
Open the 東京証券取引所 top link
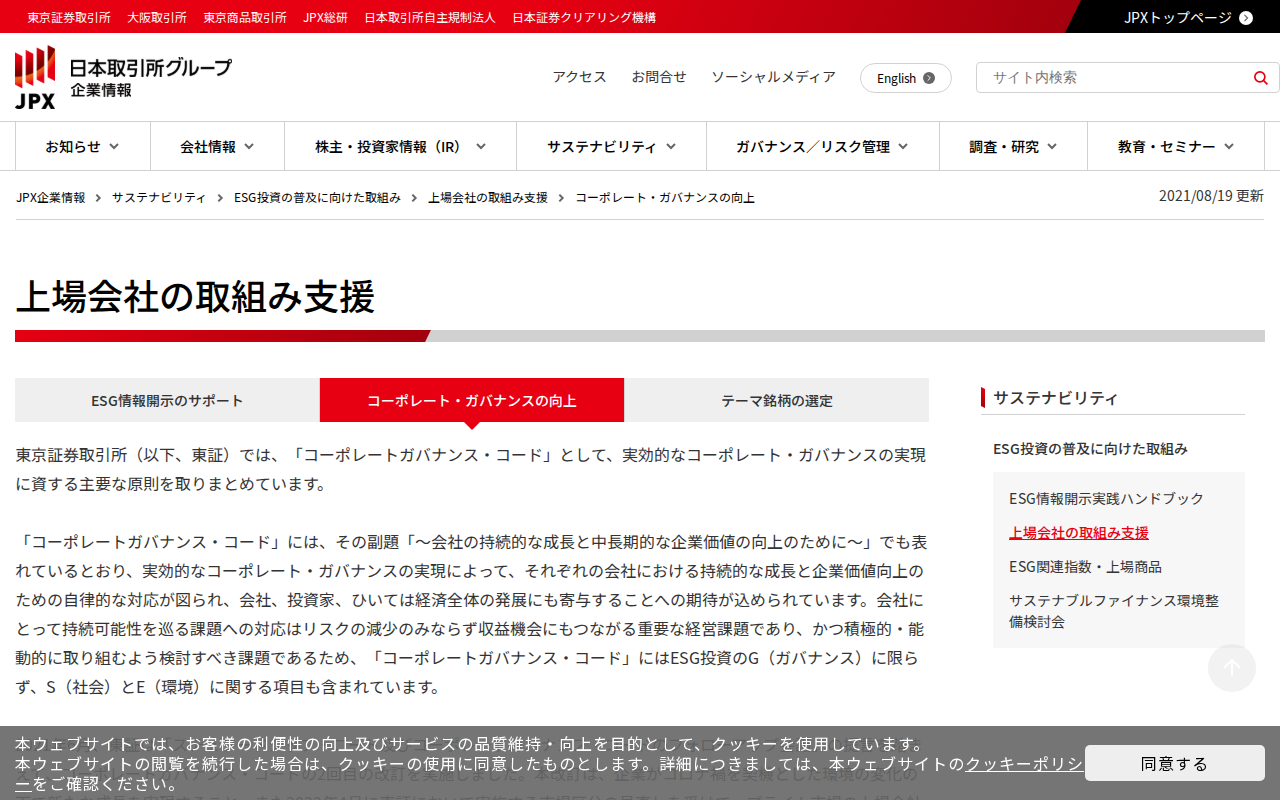tap(69, 17)
